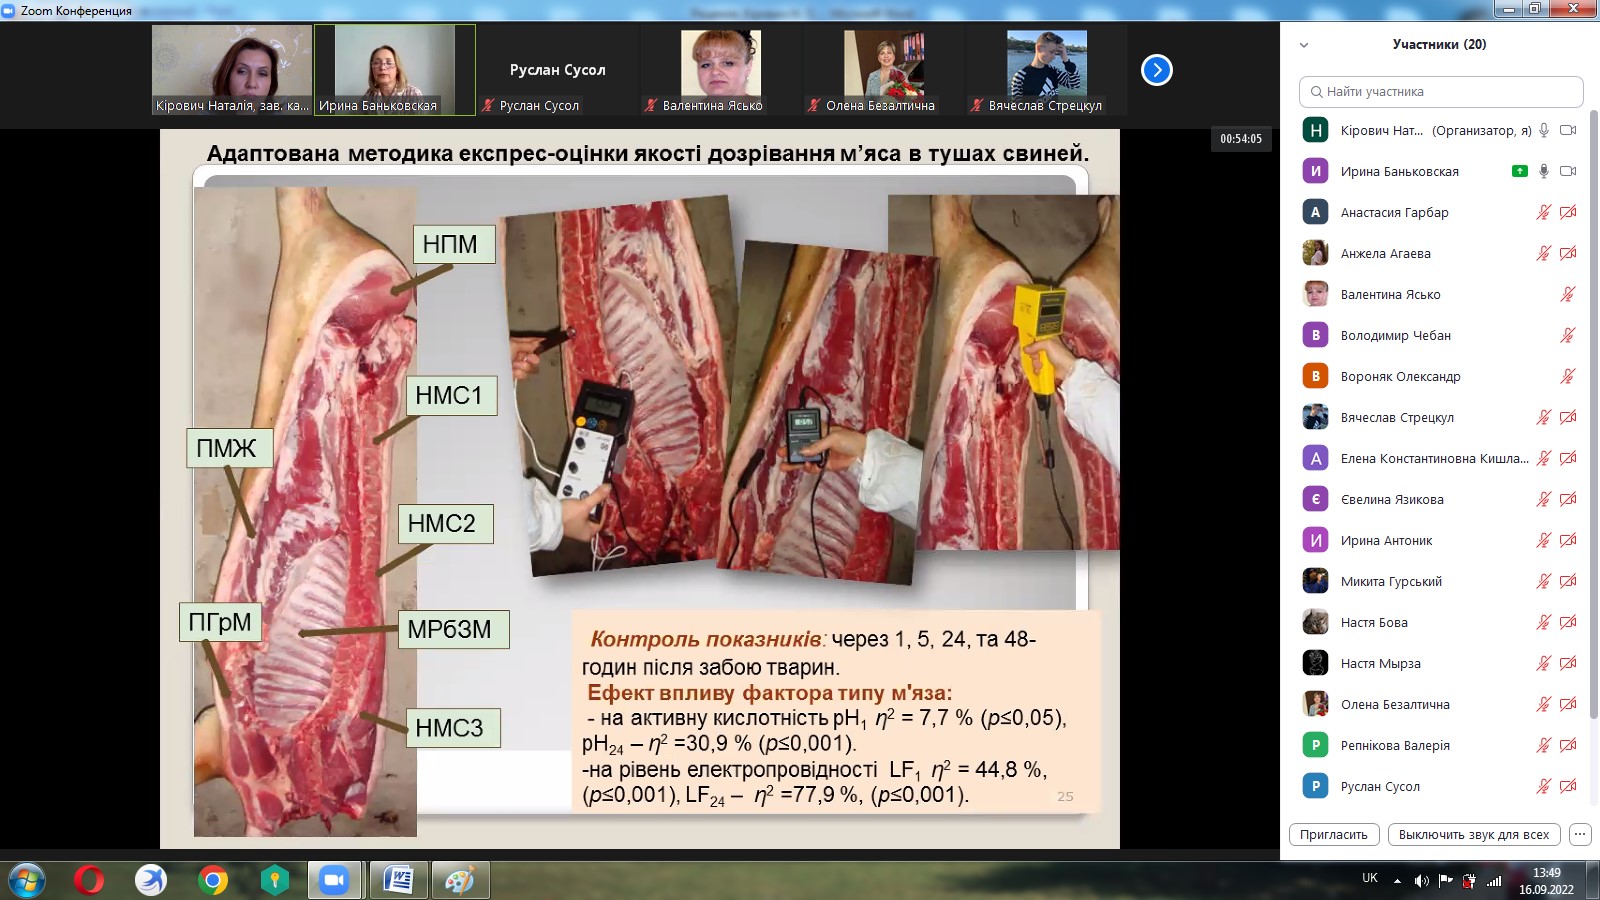The image size is (1600, 900).
Task: Click the Пригласить button
Action: (x=1334, y=834)
